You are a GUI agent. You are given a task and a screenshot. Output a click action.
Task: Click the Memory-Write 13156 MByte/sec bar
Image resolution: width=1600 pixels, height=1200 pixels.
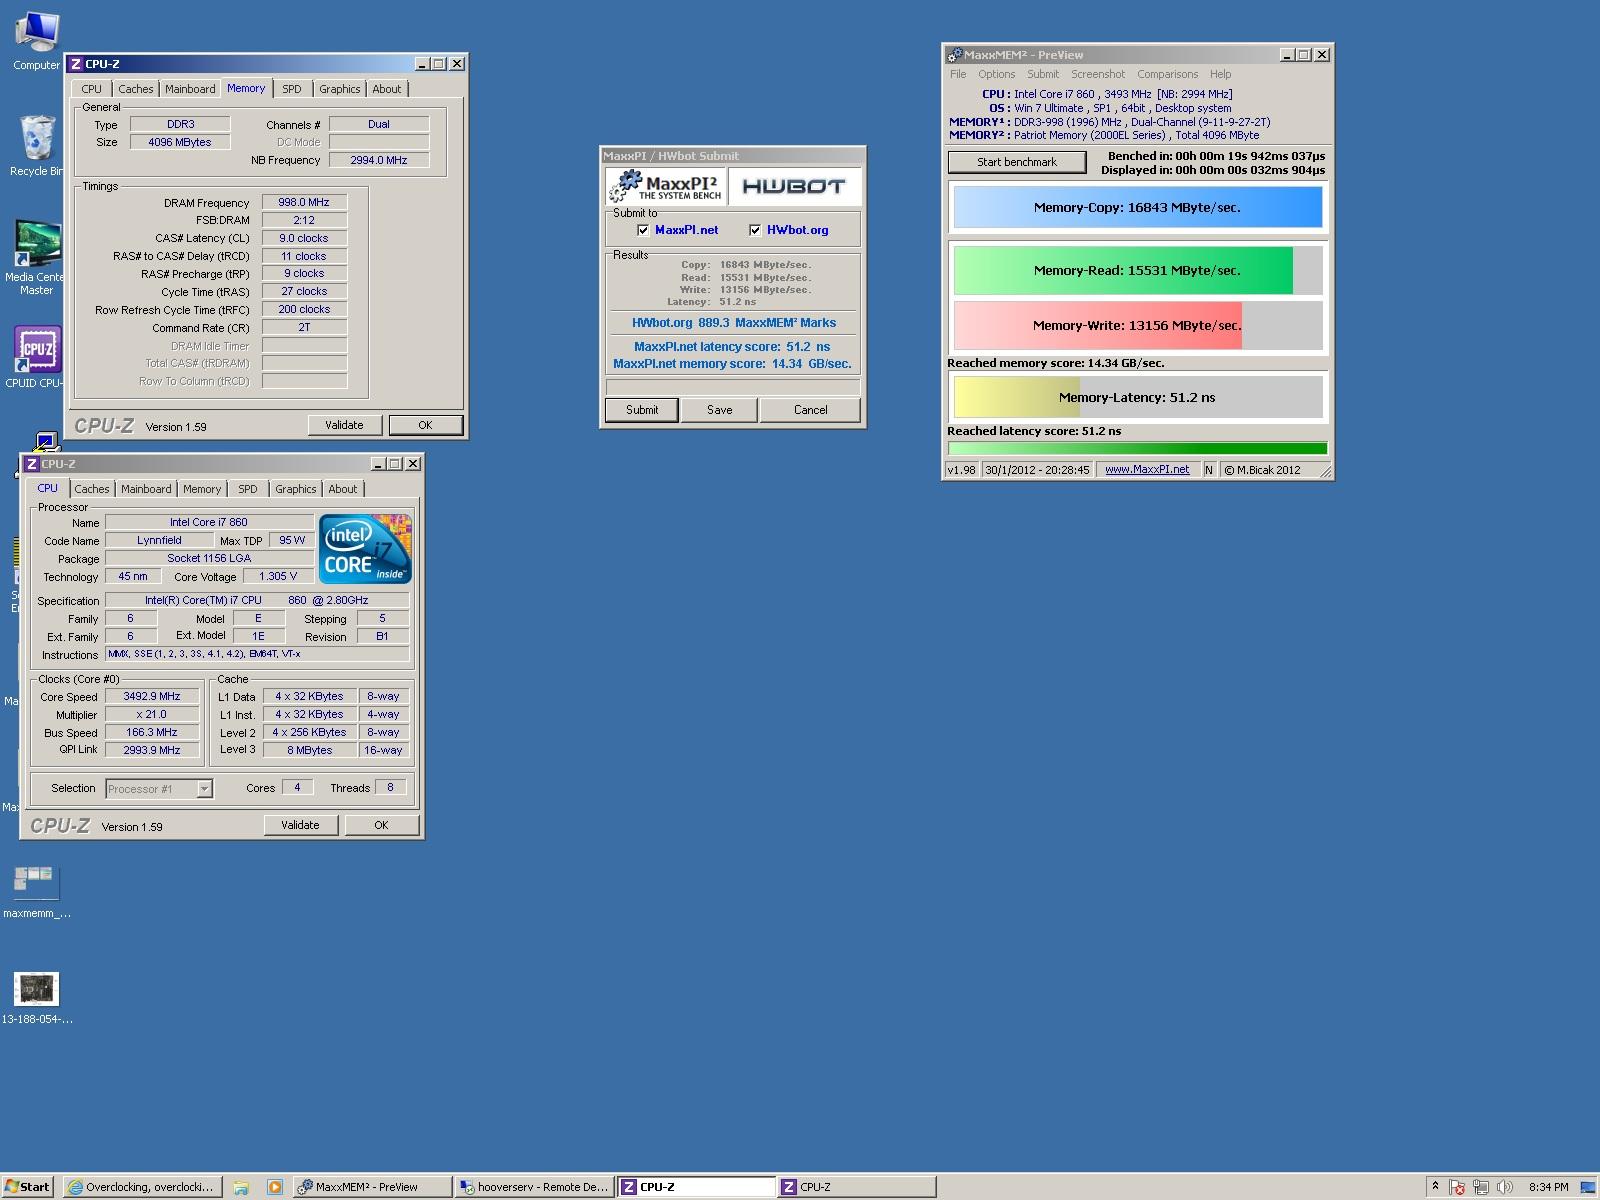pos(1138,326)
